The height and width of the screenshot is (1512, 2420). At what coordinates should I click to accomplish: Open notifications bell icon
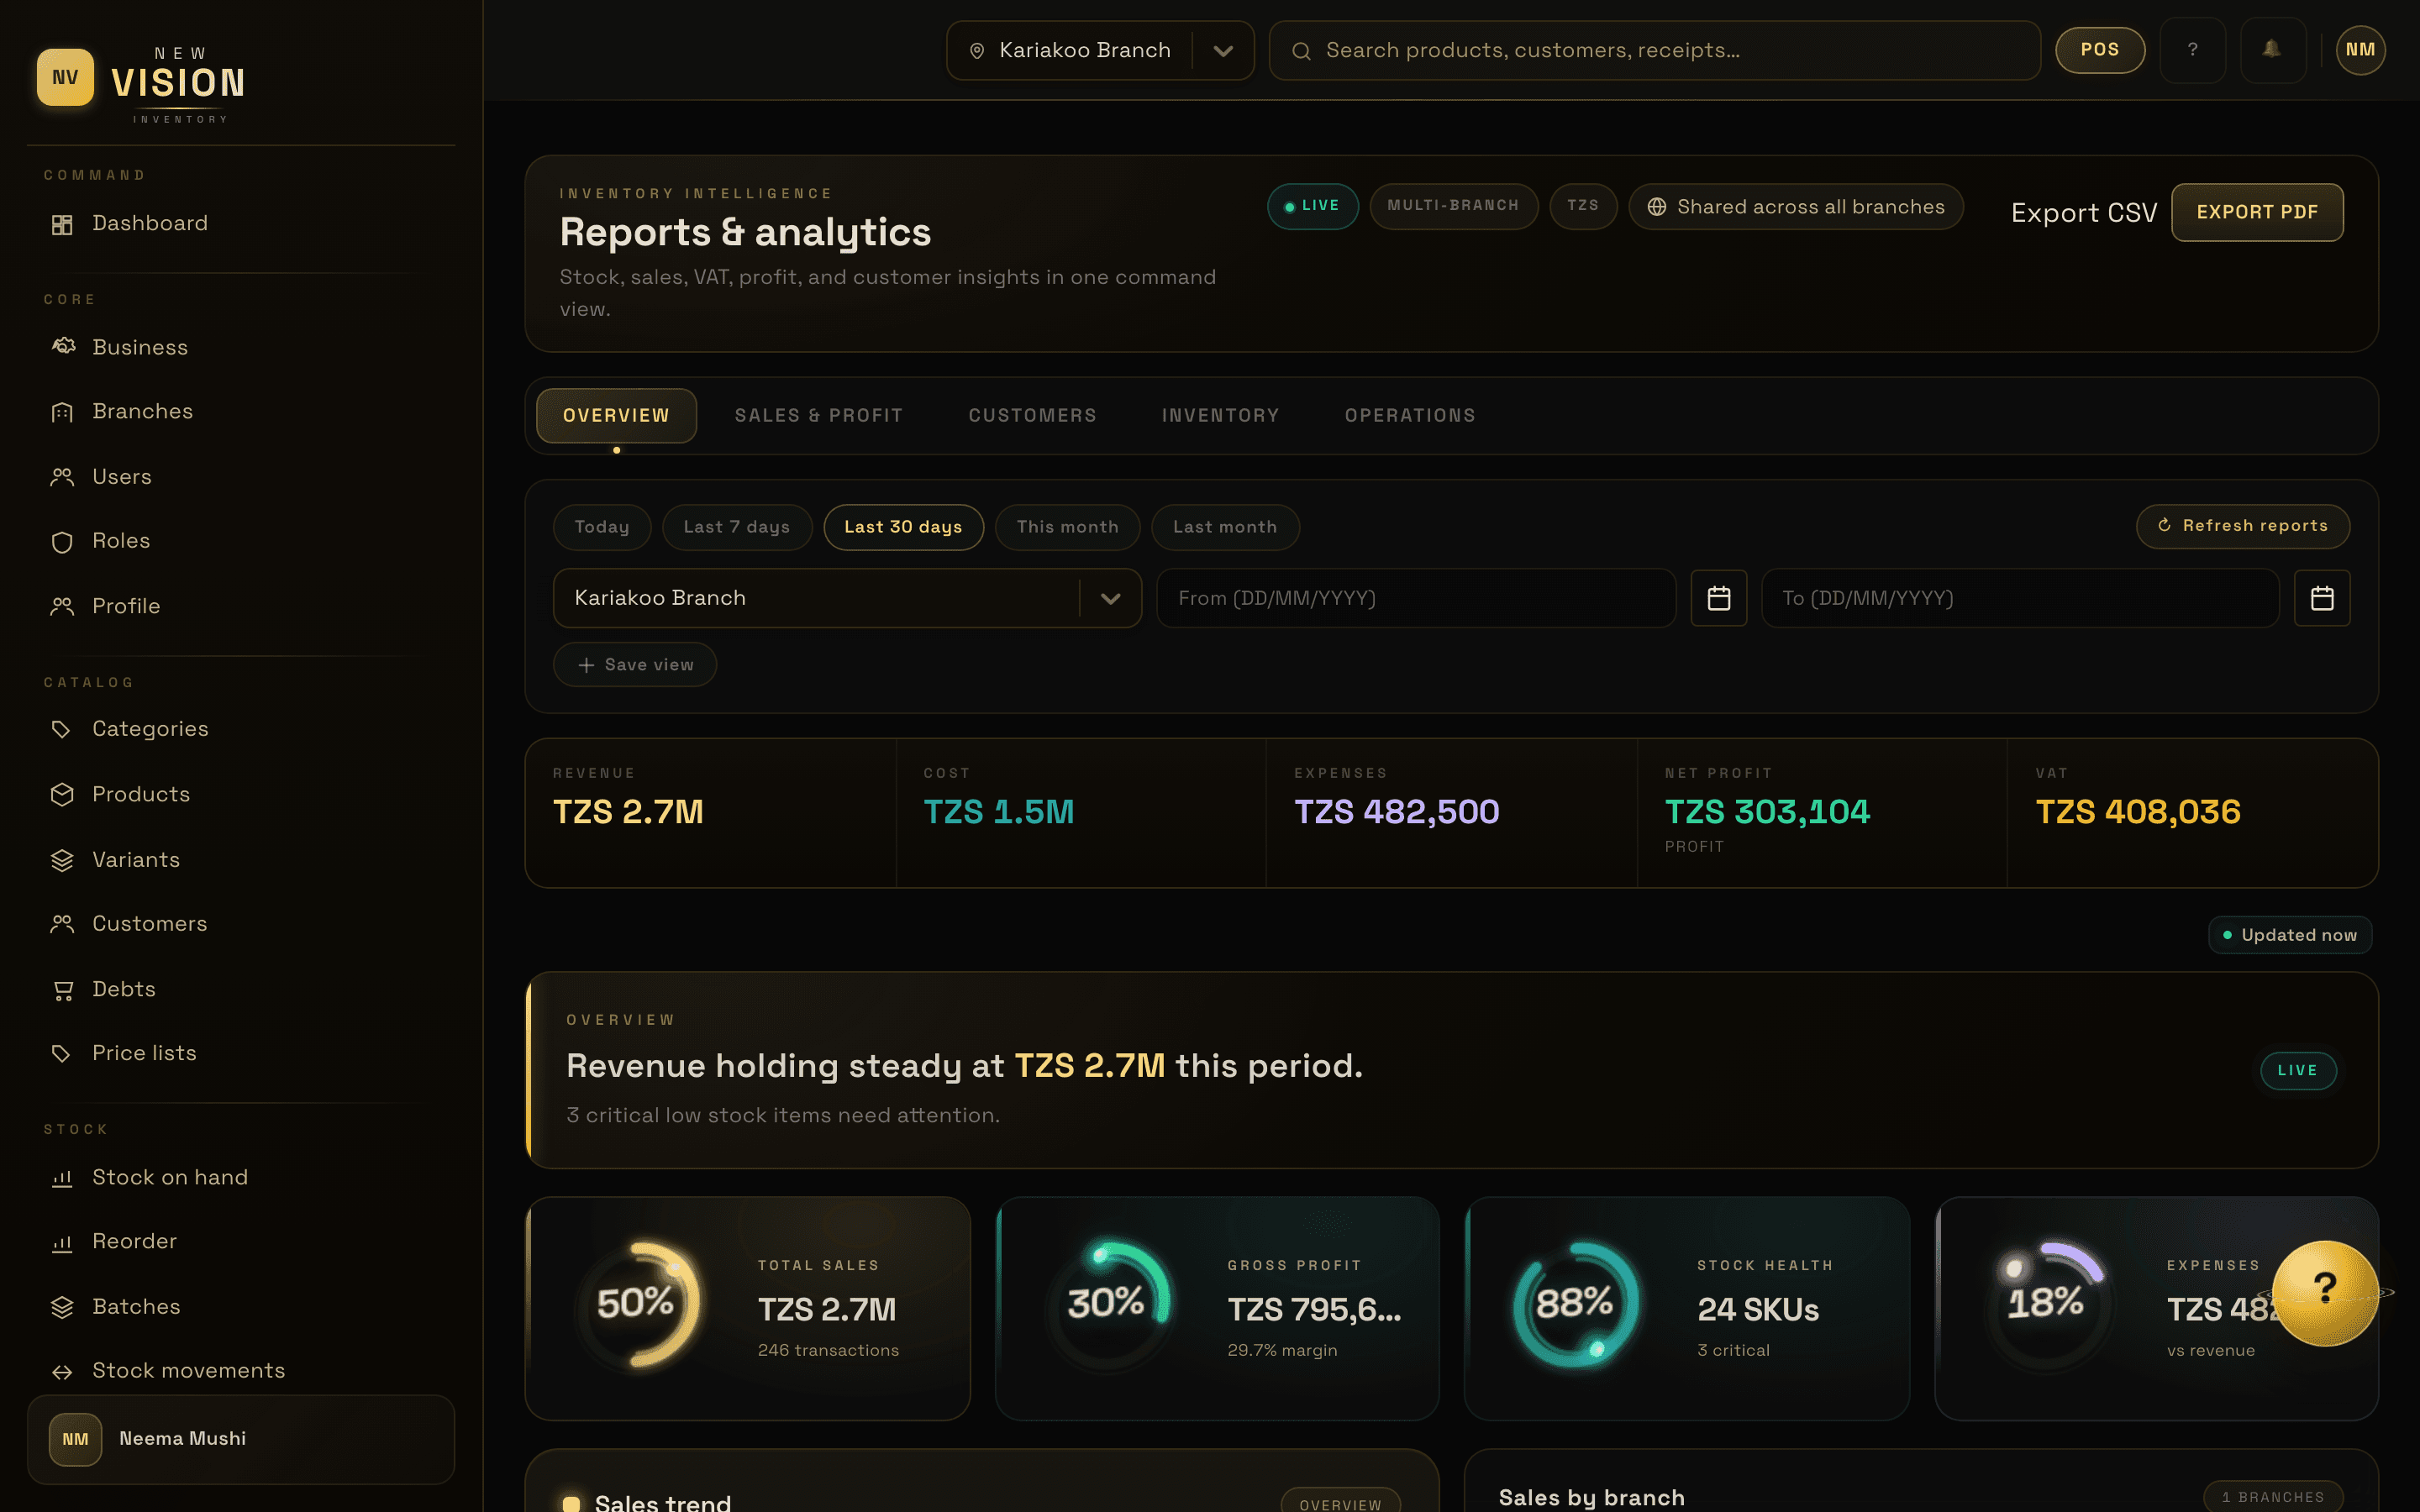(2272, 50)
